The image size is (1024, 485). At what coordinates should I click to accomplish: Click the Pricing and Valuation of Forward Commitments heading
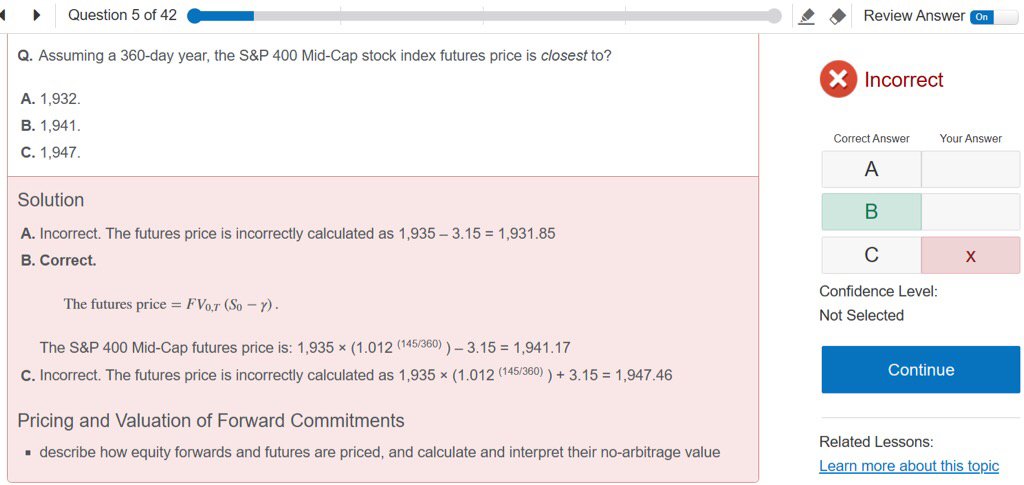211,421
